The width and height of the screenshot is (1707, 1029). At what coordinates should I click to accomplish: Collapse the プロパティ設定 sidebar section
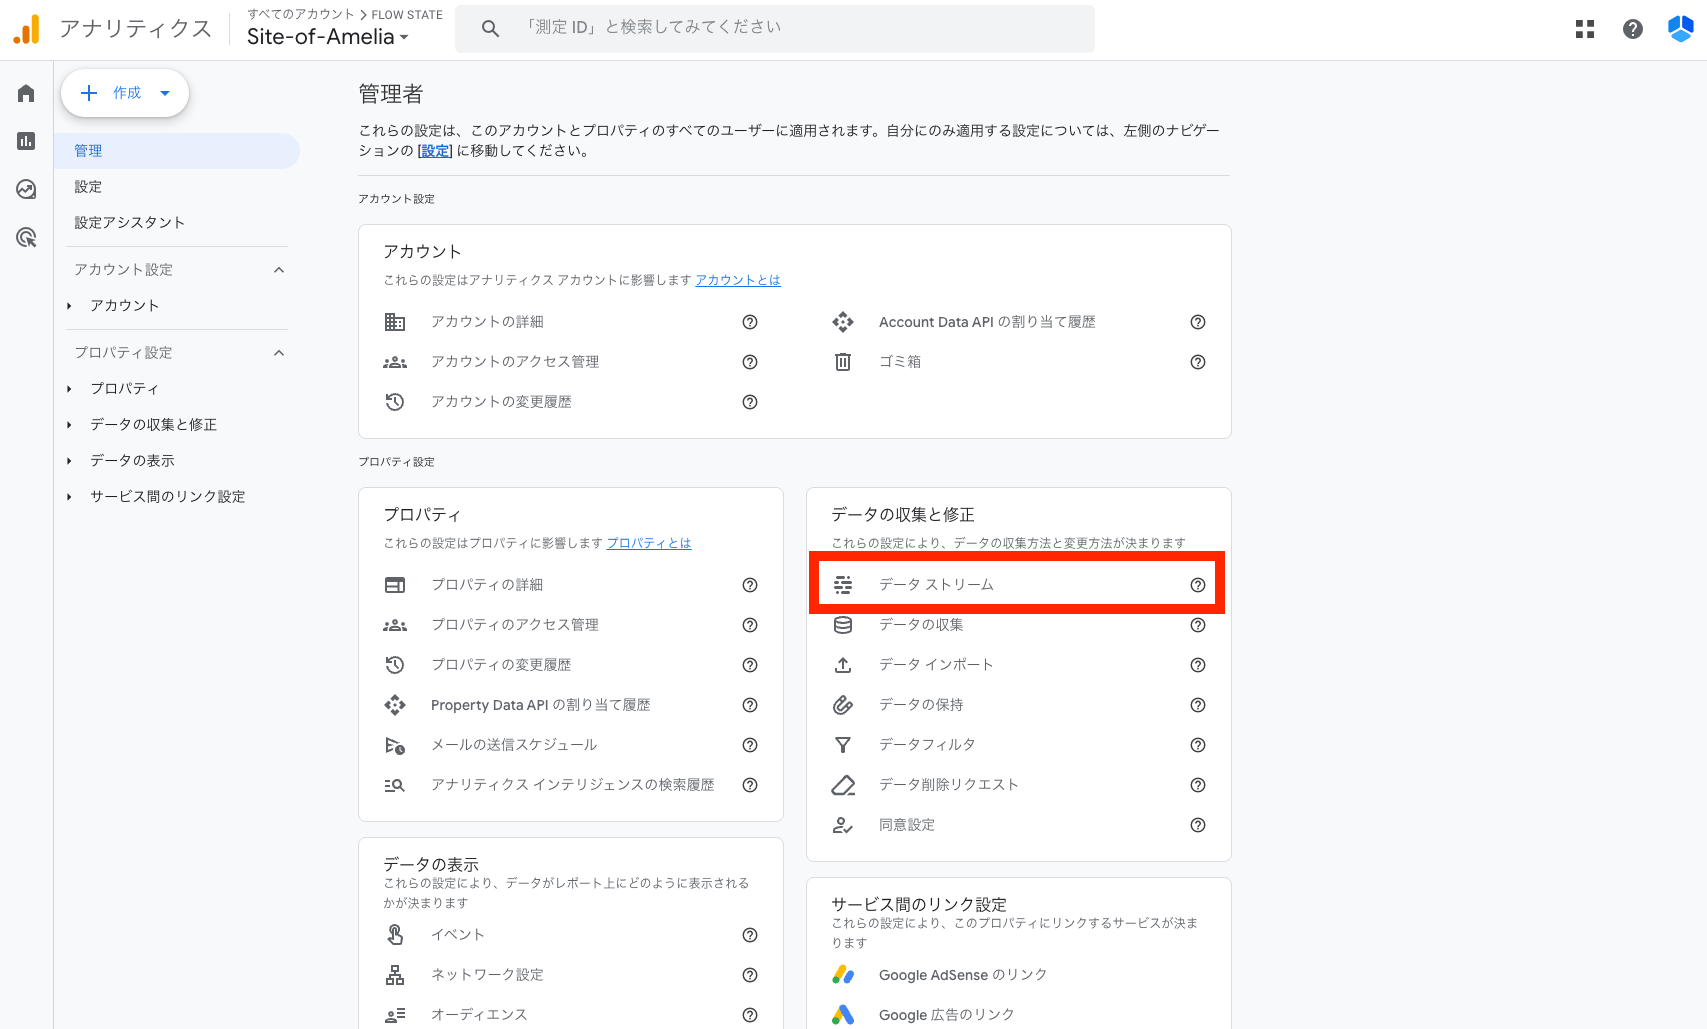pyautogui.click(x=279, y=353)
